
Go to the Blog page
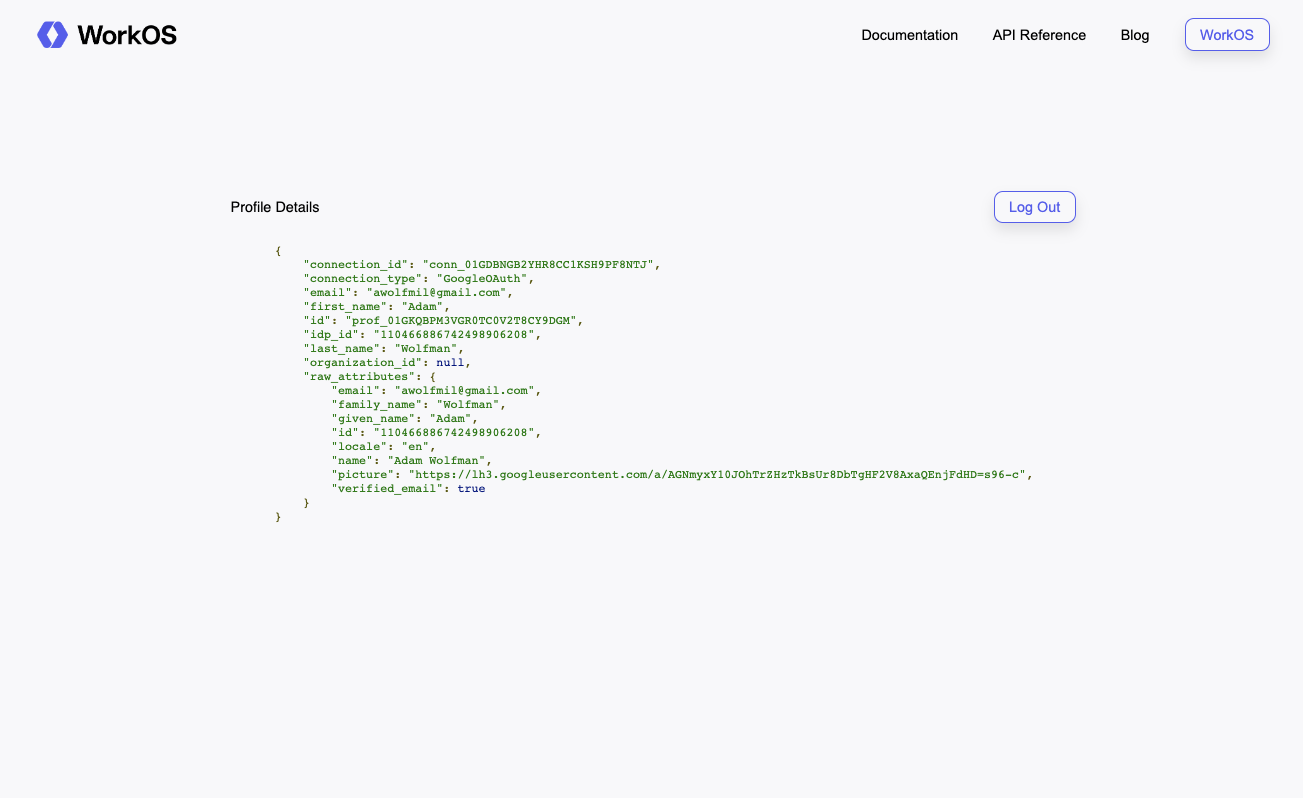1135,35
